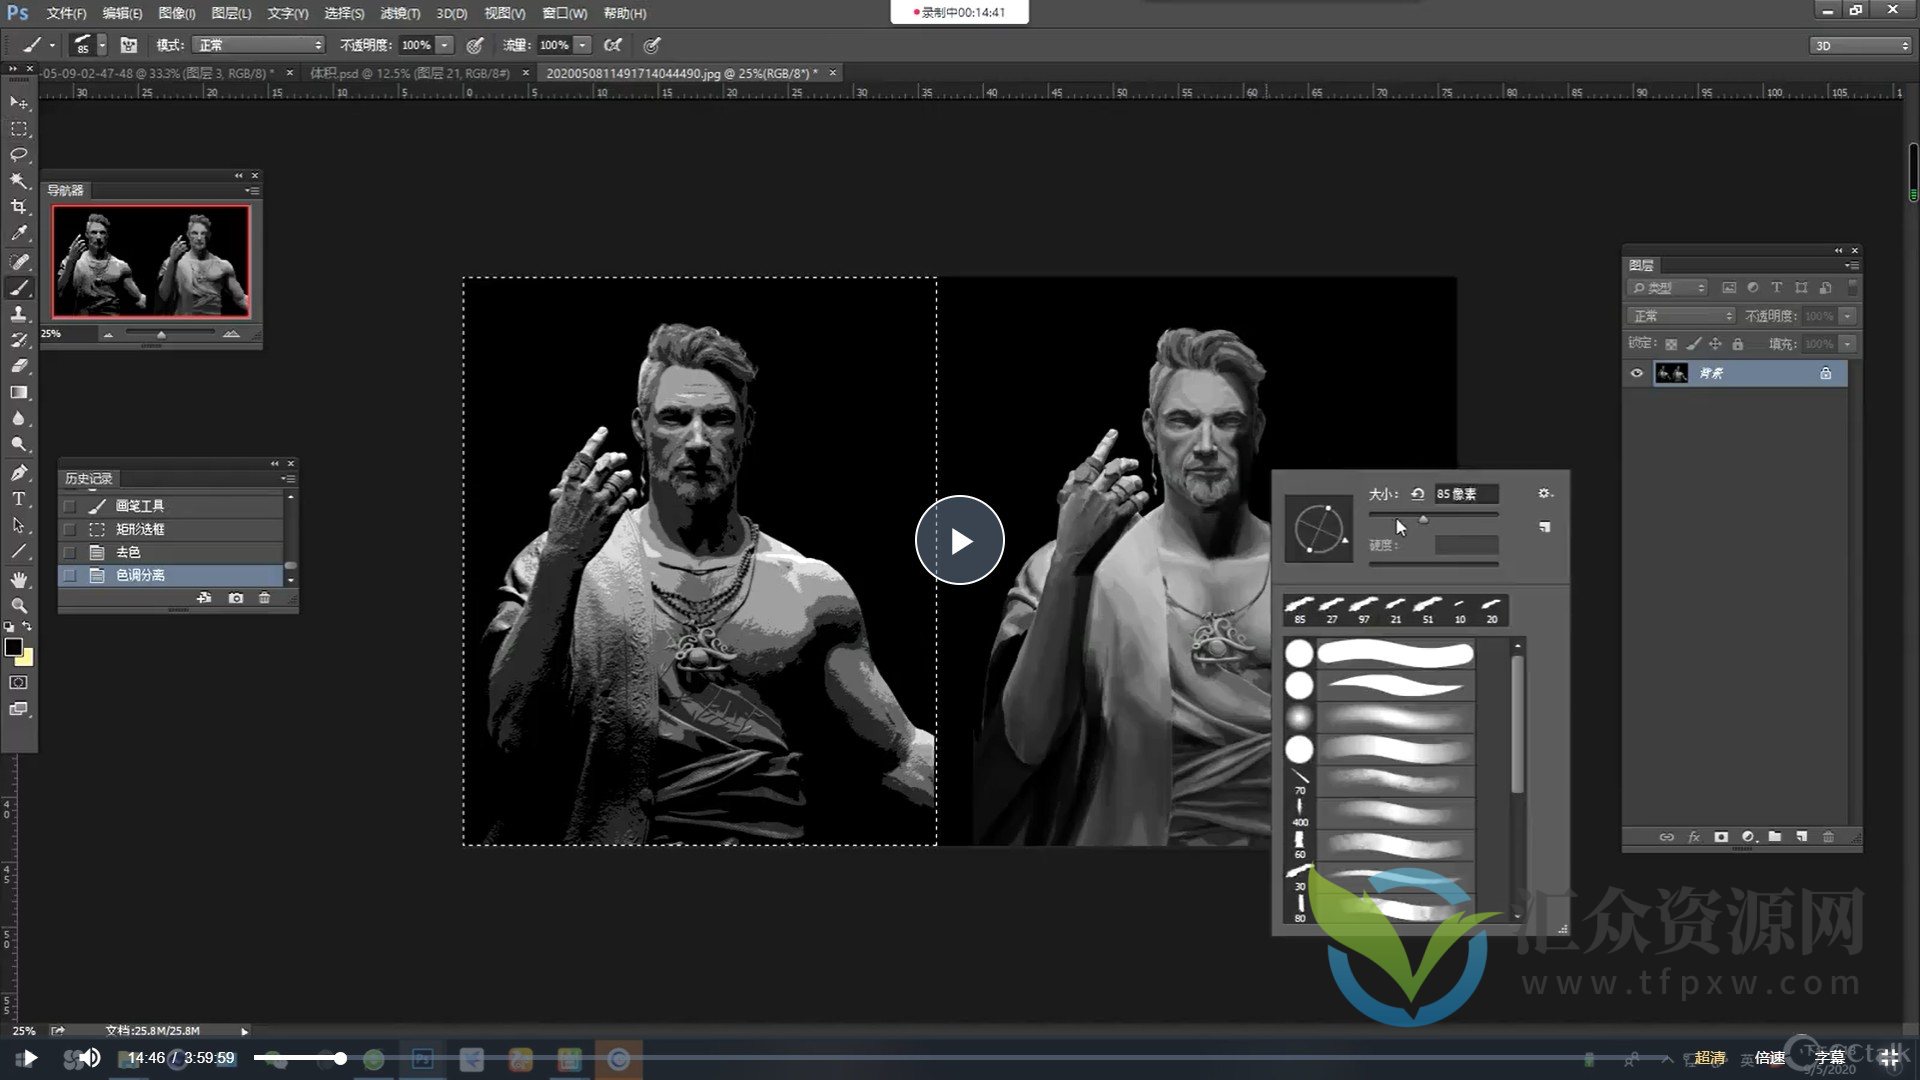The width and height of the screenshot is (1920, 1080).
Task: Open the 滤镜 menu
Action: pos(399,13)
